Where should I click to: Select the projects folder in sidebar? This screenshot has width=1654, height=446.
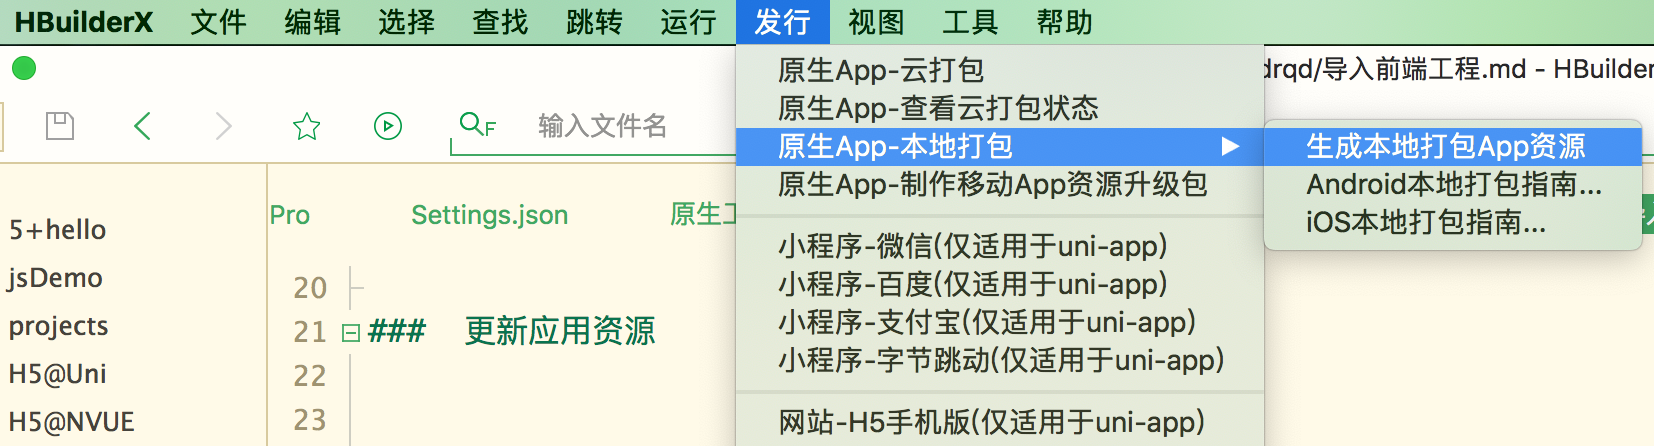point(58,327)
